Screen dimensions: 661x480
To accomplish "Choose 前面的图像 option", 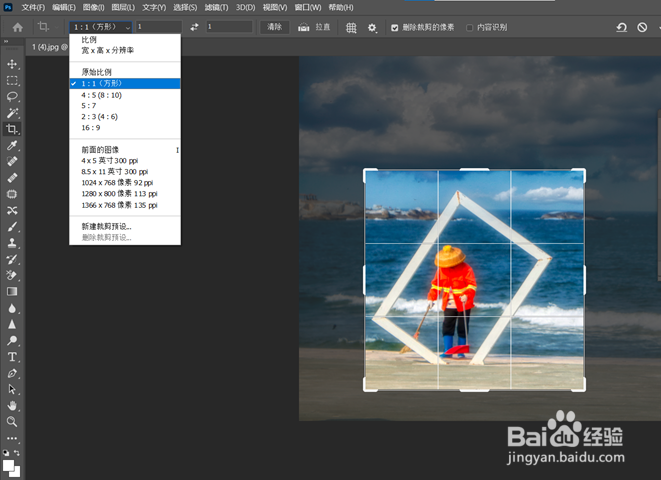I will (x=125, y=150).
